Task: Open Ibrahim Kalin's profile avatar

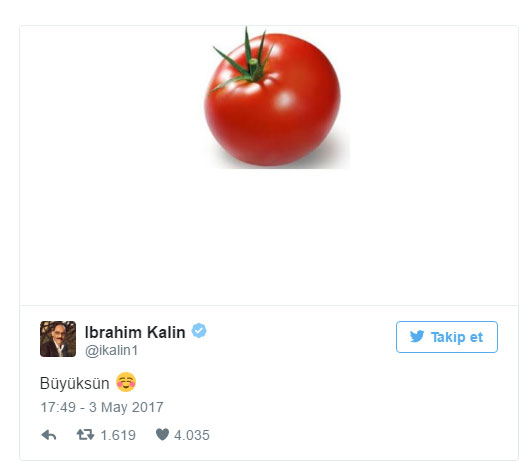Action: coord(58,339)
